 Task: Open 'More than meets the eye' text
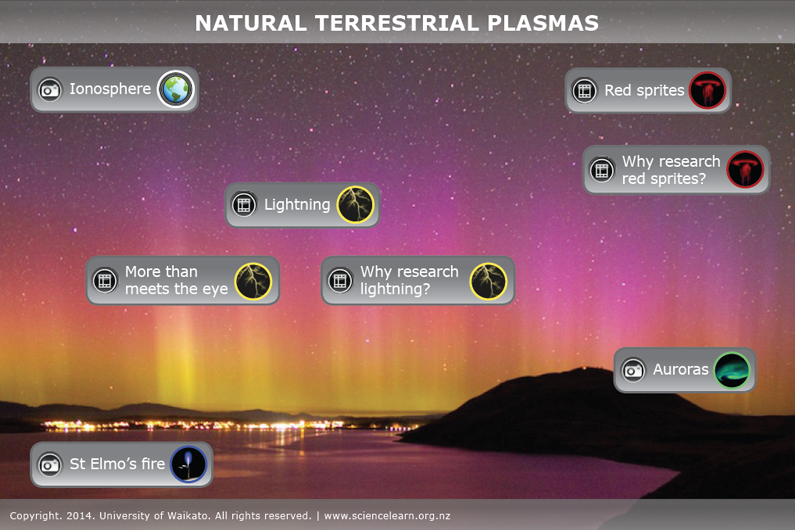pos(176,280)
